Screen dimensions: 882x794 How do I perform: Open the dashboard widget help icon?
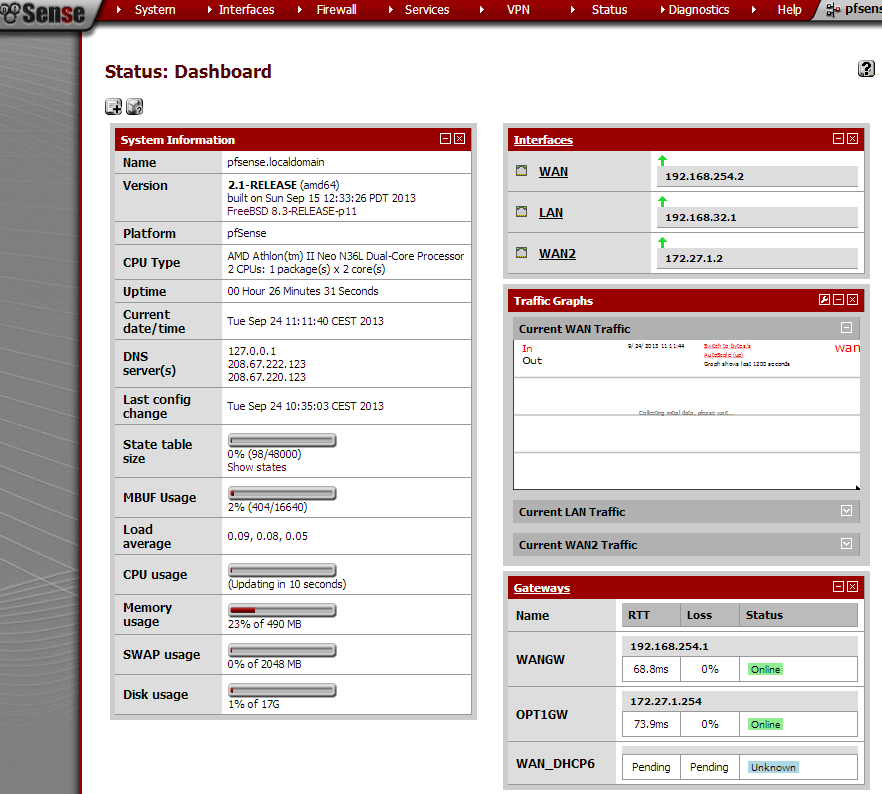(134, 106)
